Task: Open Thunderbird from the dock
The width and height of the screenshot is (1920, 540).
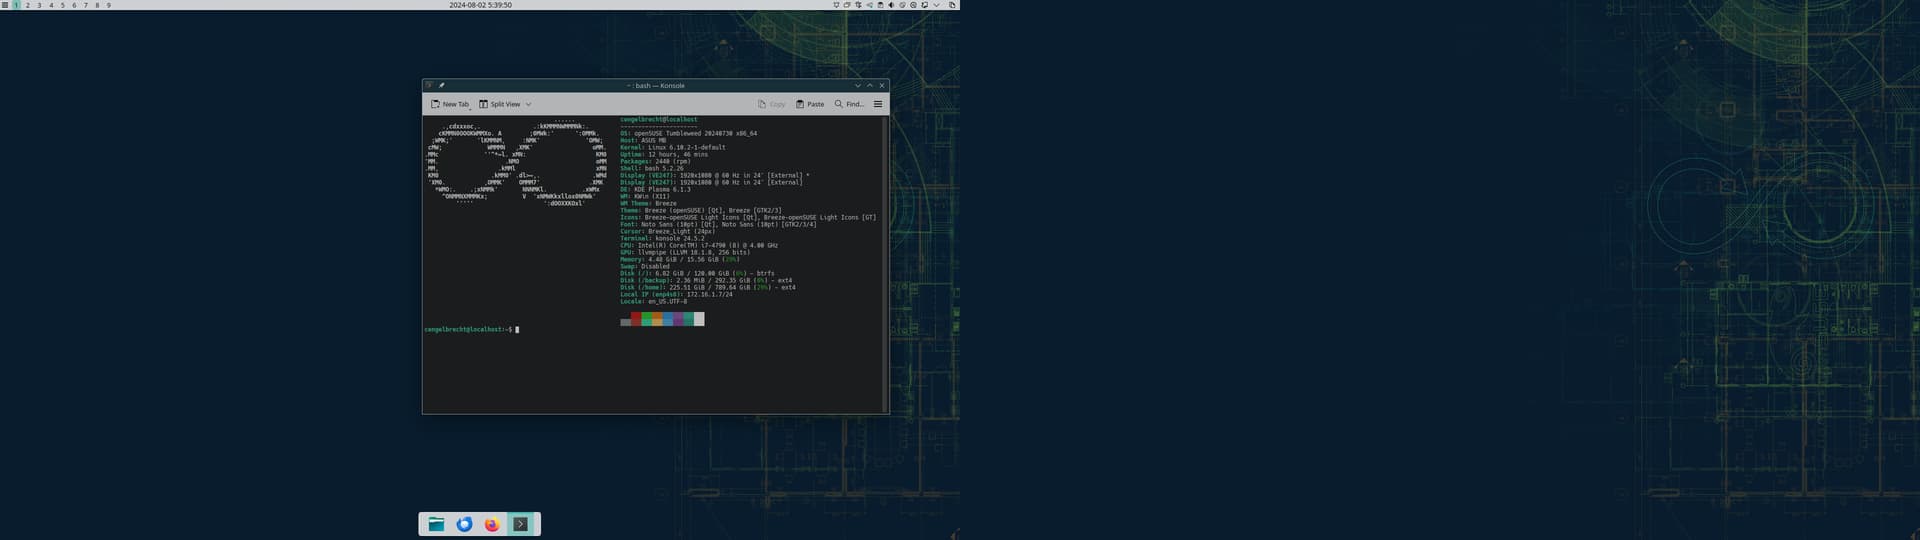Action: [464, 524]
